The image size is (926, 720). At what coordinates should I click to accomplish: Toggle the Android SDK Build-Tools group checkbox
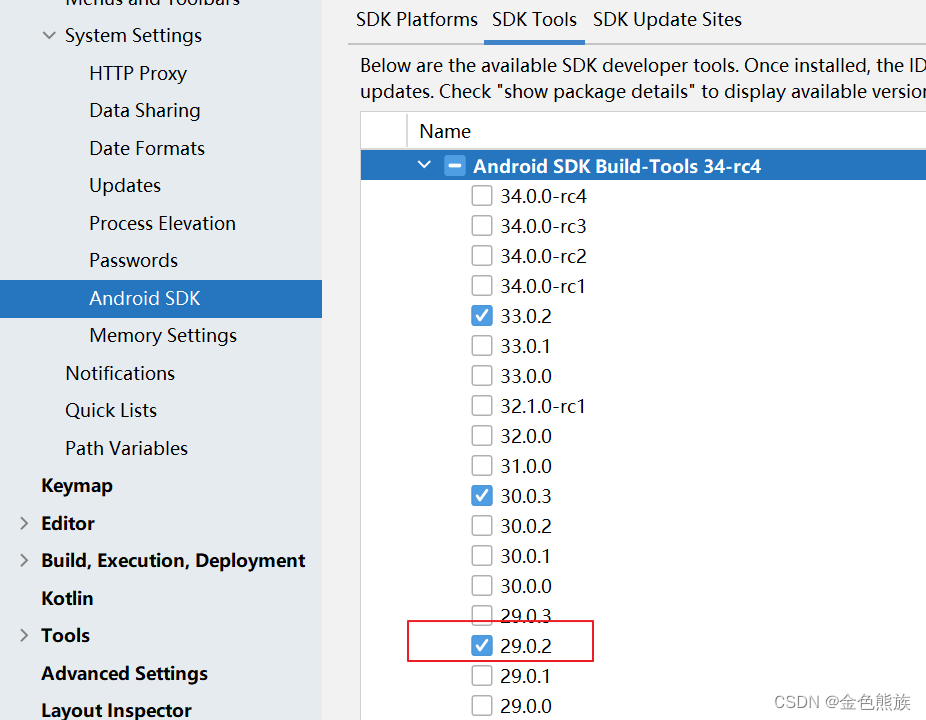[455, 166]
